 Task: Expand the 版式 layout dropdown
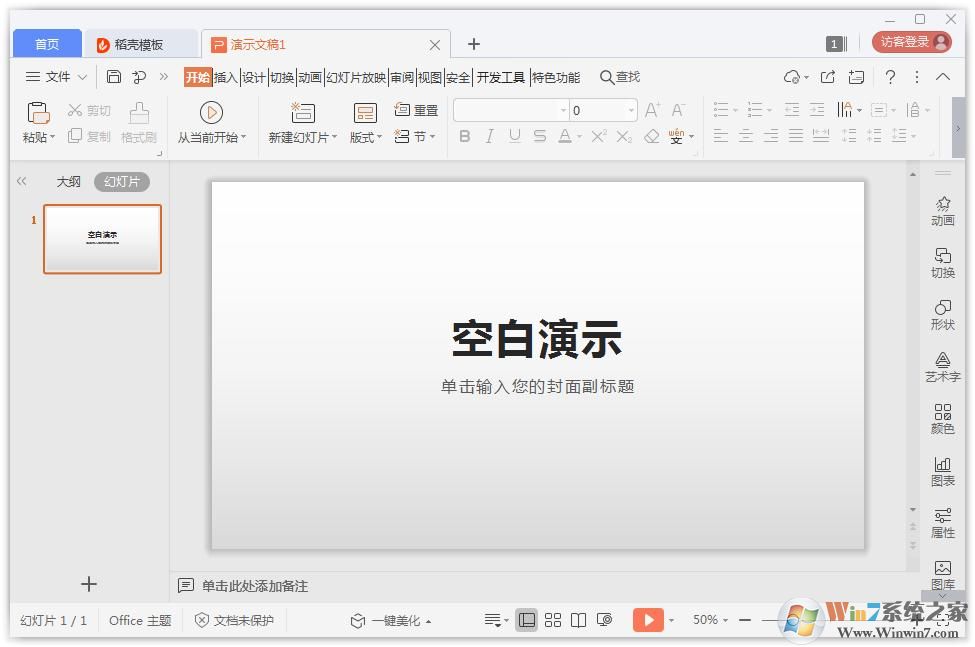377,137
